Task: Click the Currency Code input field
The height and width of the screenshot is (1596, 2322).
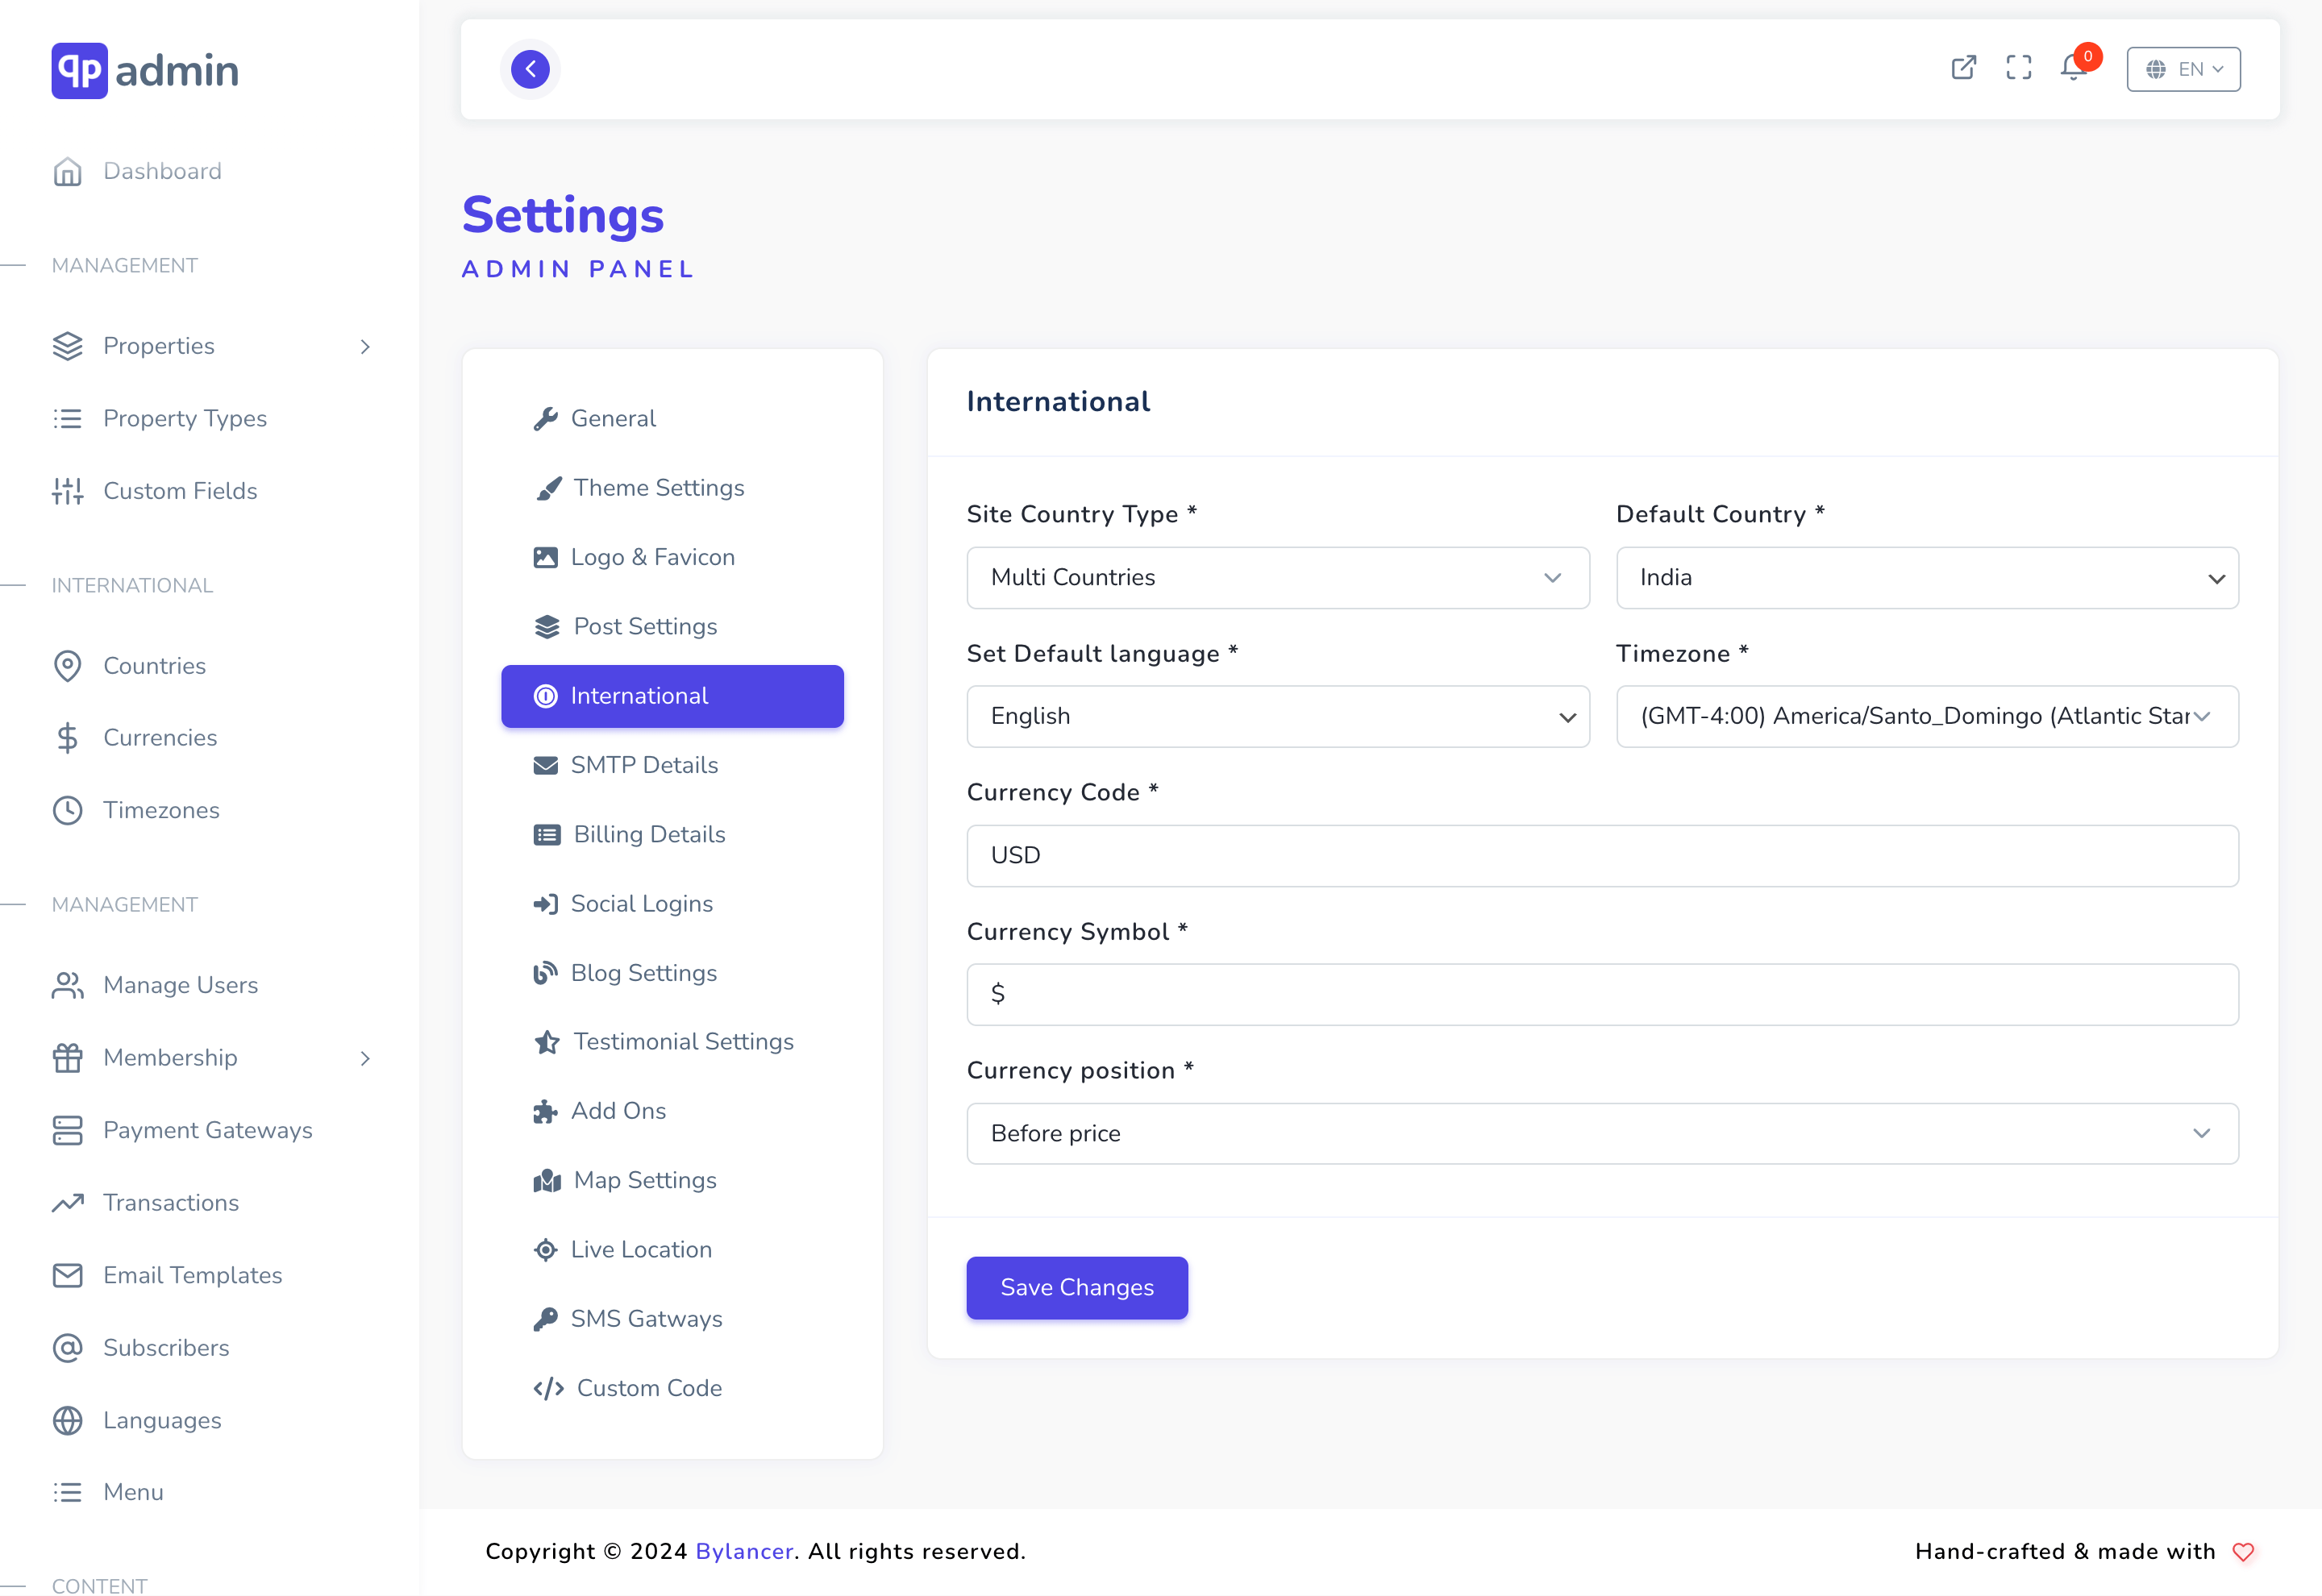Action: point(1602,855)
